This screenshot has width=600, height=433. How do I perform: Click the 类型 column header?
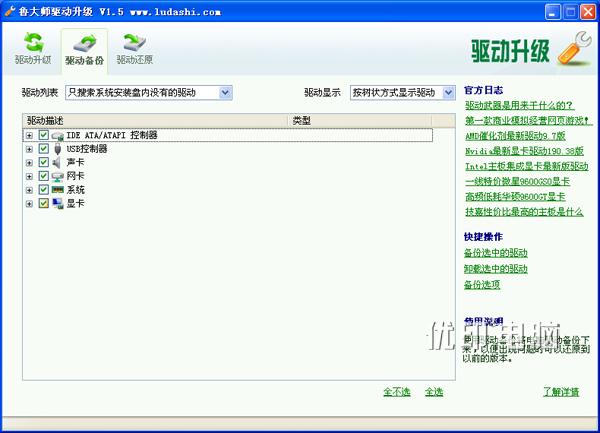click(x=360, y=121)
